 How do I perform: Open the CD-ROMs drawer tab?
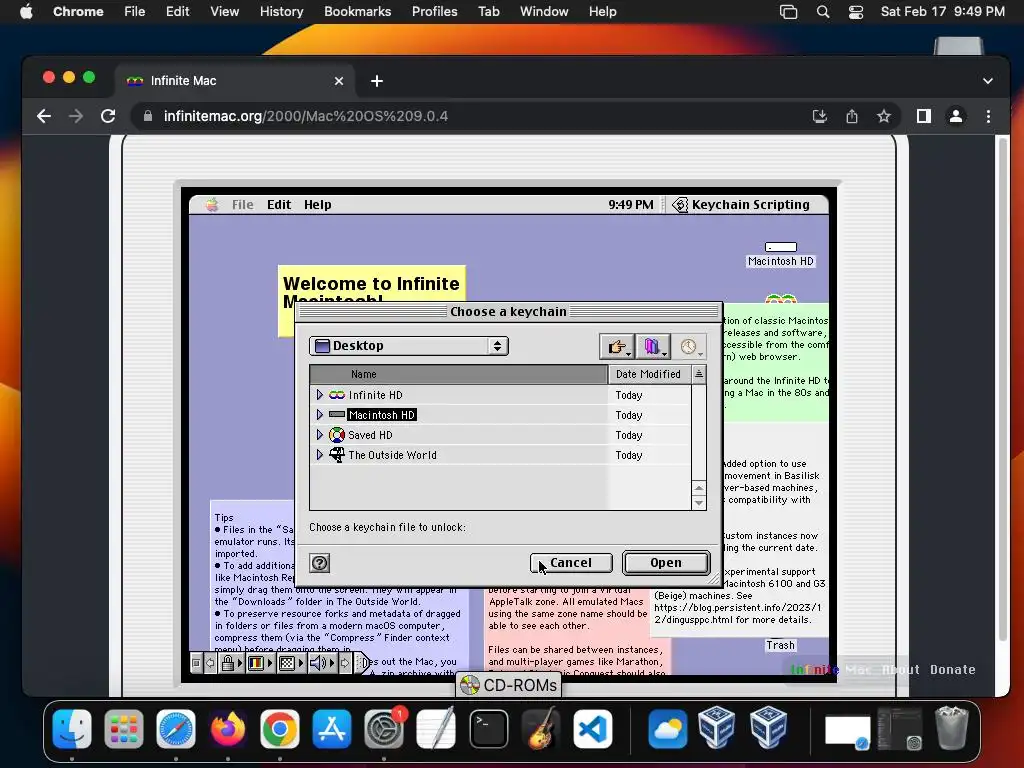coord(509,684)
